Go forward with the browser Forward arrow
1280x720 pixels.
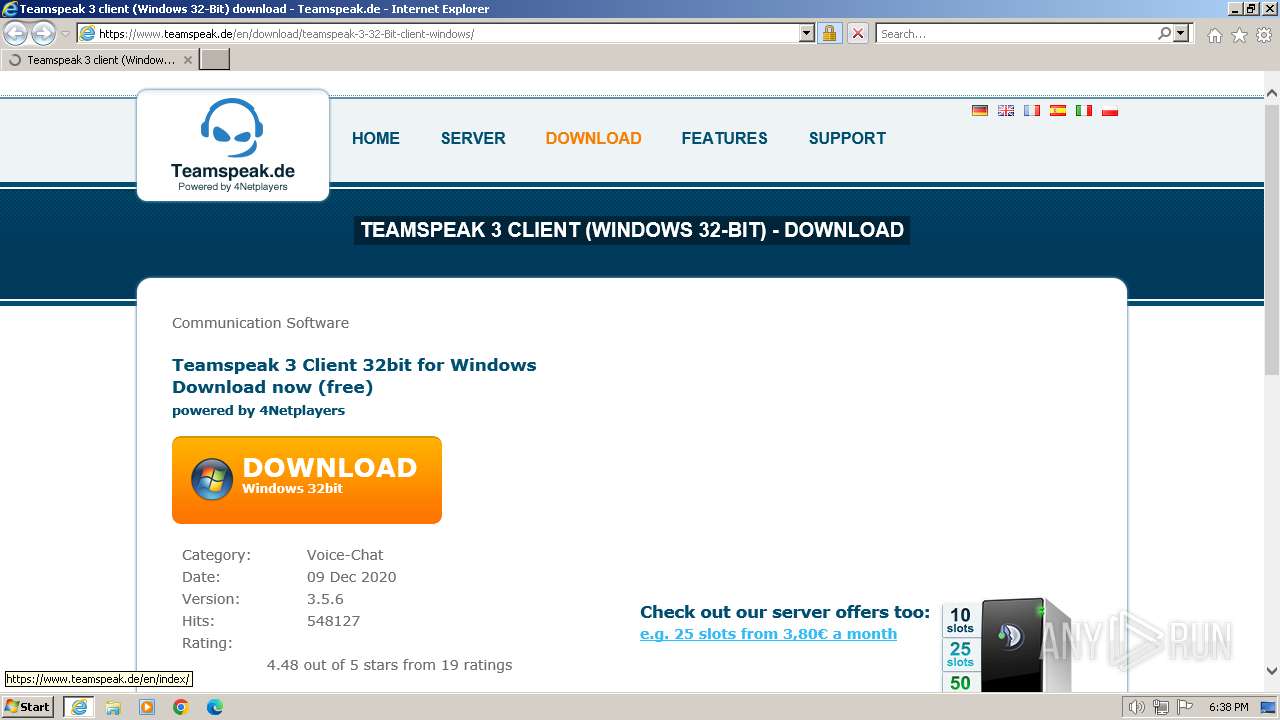point(43,34)
